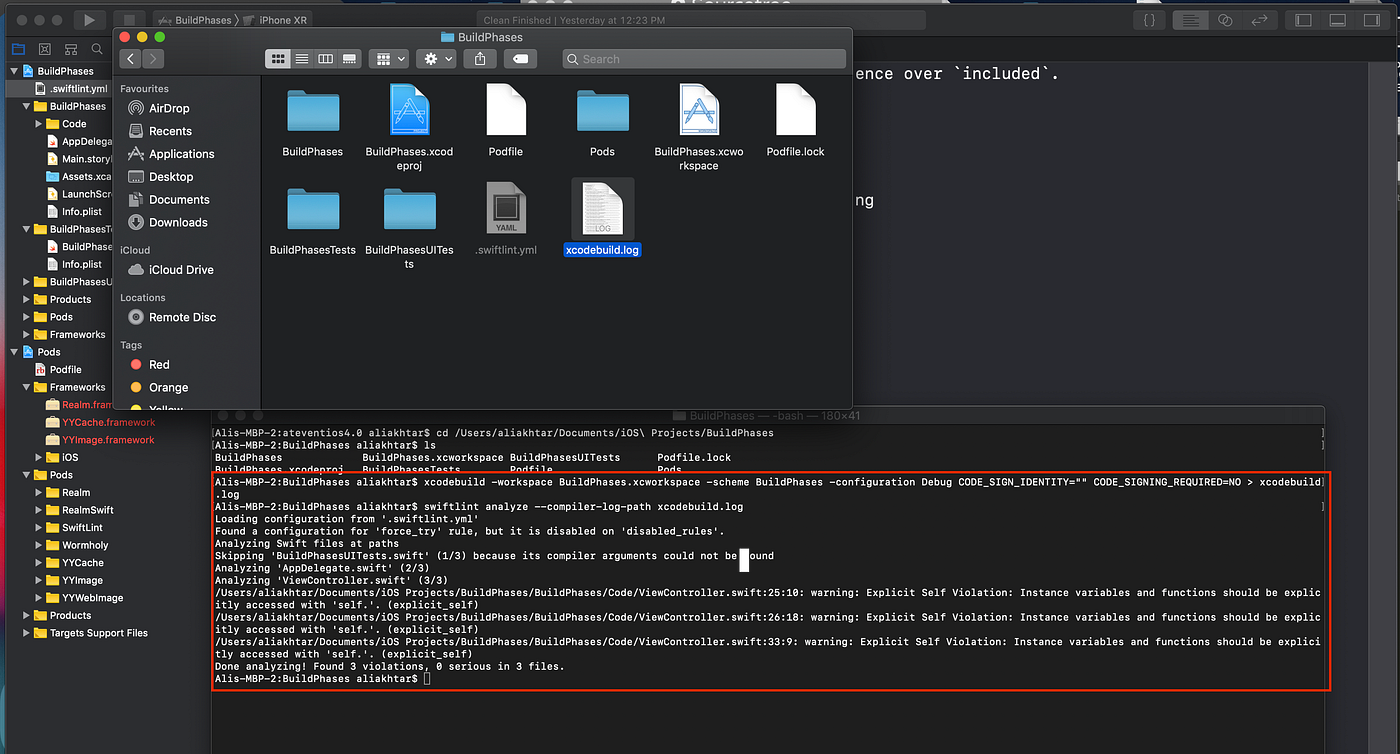Open iCloud Drive in Finder sidebar

pyautogui.click(x=171, y=270)
